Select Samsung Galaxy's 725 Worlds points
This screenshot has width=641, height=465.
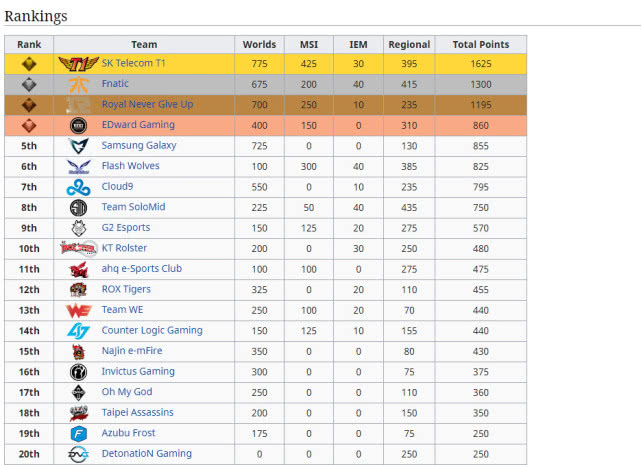(259, 146)
